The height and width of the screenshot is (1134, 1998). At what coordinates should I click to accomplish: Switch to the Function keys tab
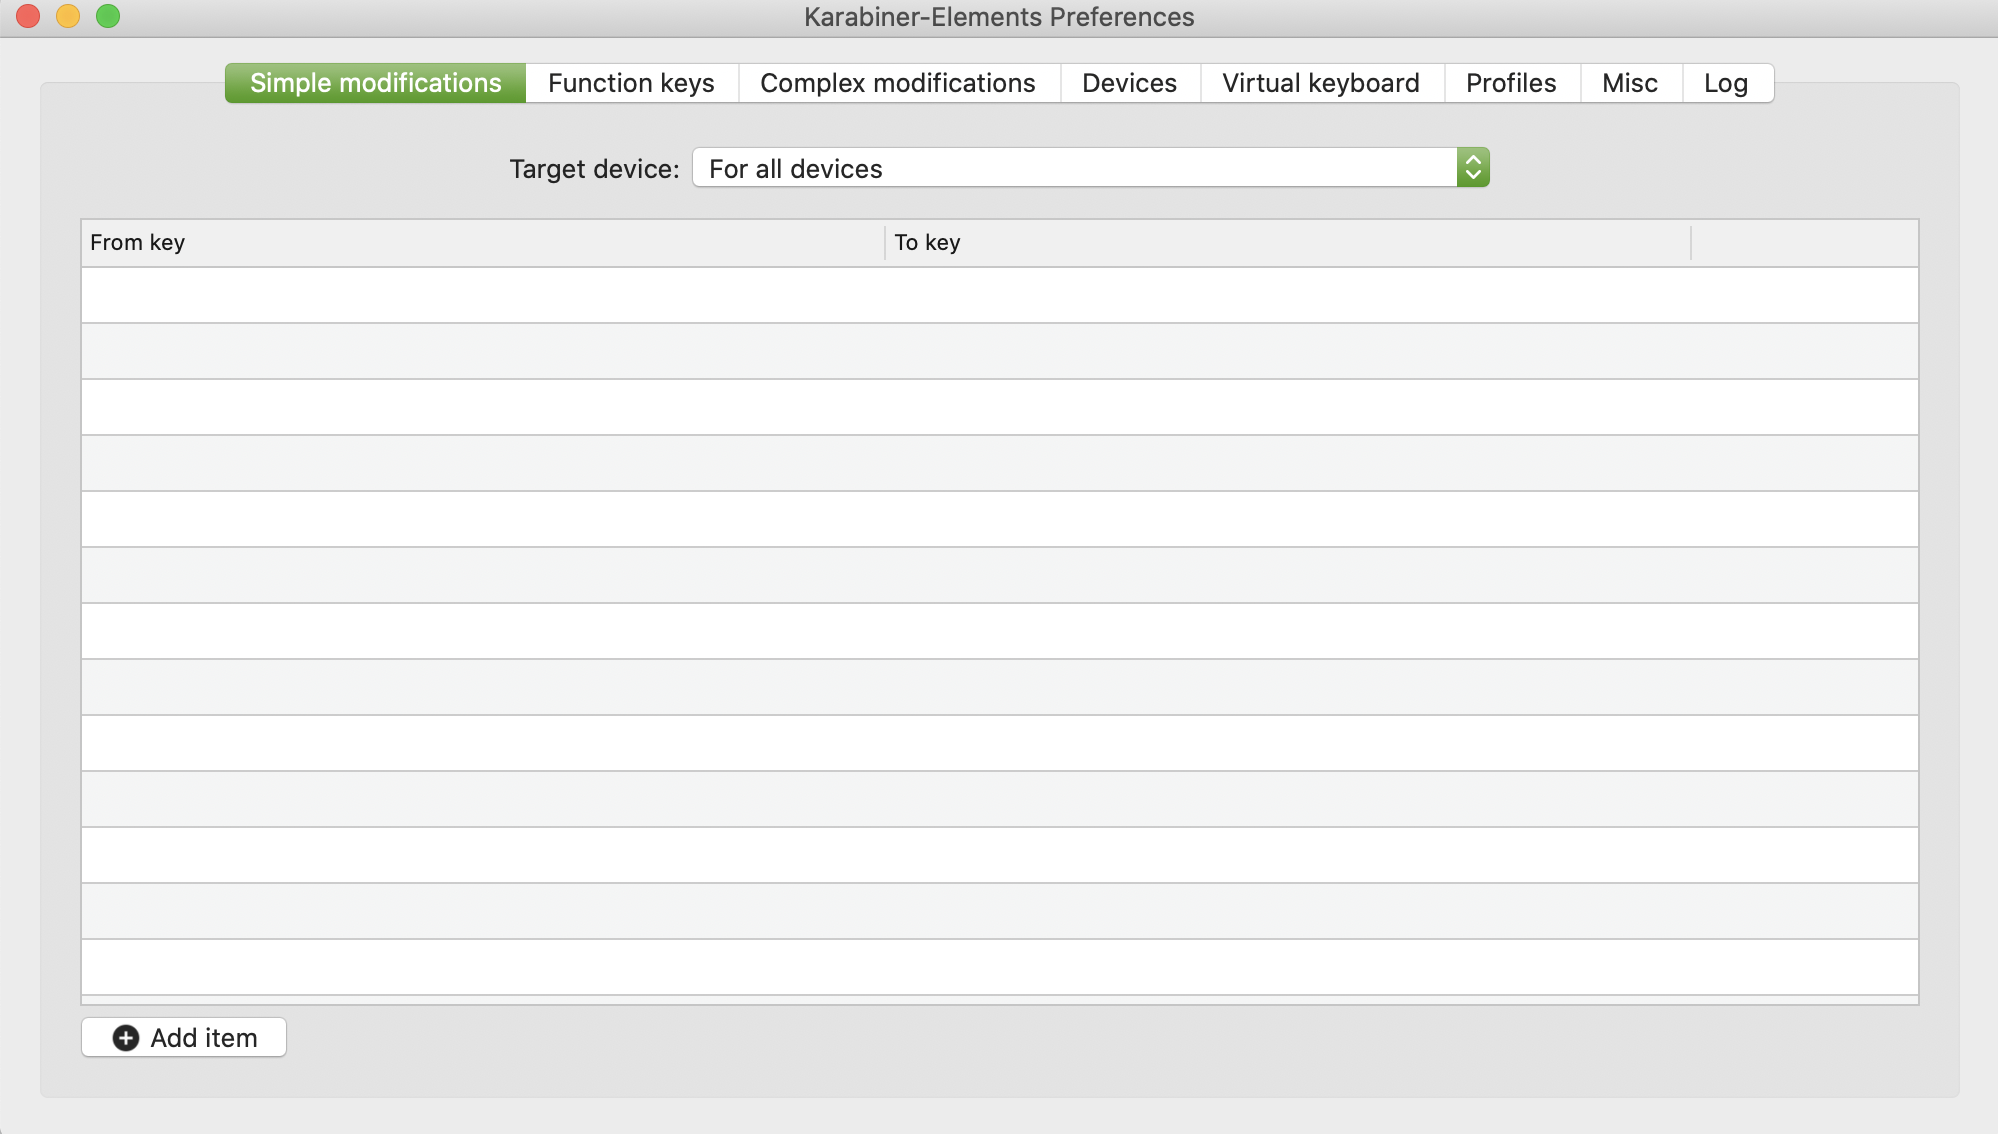pyautogui.click(x=630, y=83)
